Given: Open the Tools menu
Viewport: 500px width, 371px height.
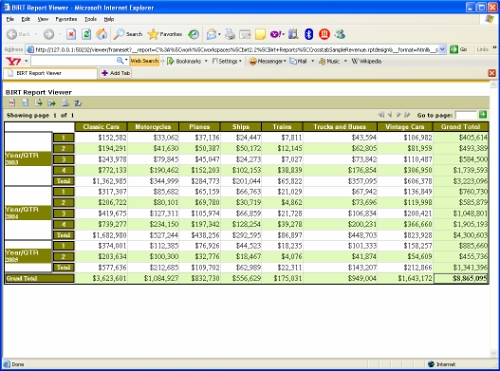Looking at the screenshot, I should click(90, 19).
